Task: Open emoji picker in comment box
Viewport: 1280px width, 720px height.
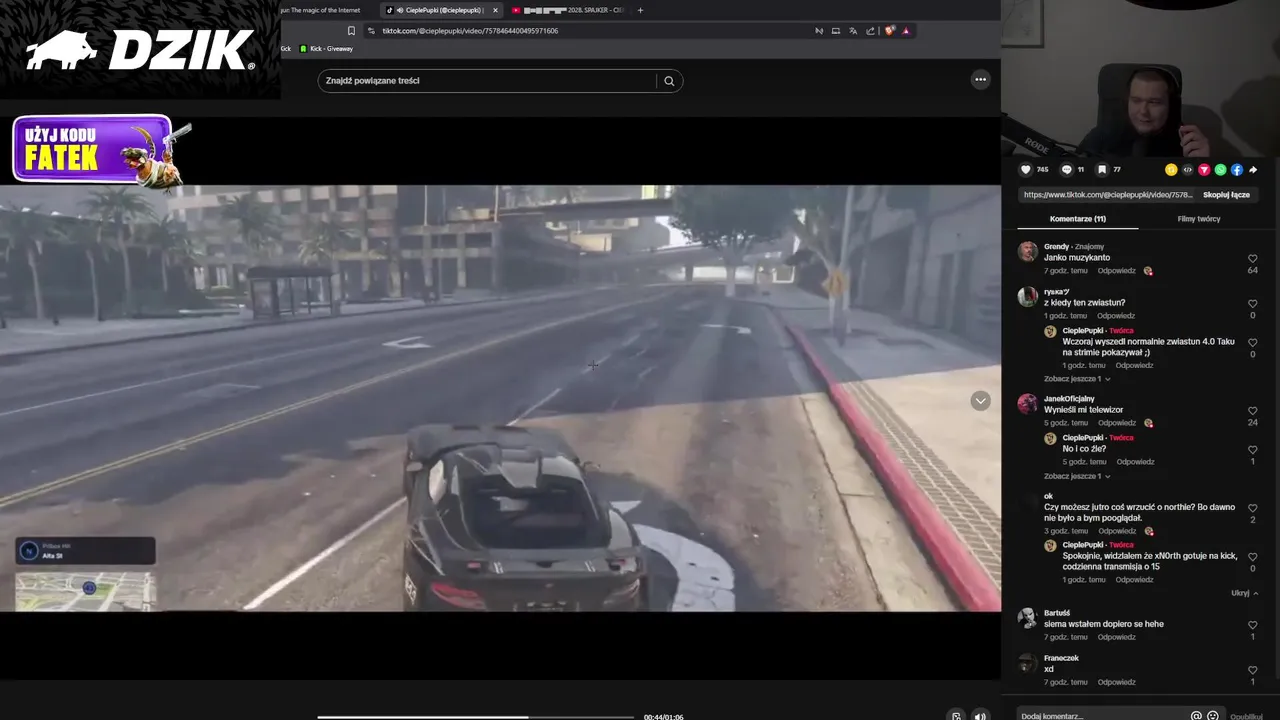Action: [x=1213, y=716]
